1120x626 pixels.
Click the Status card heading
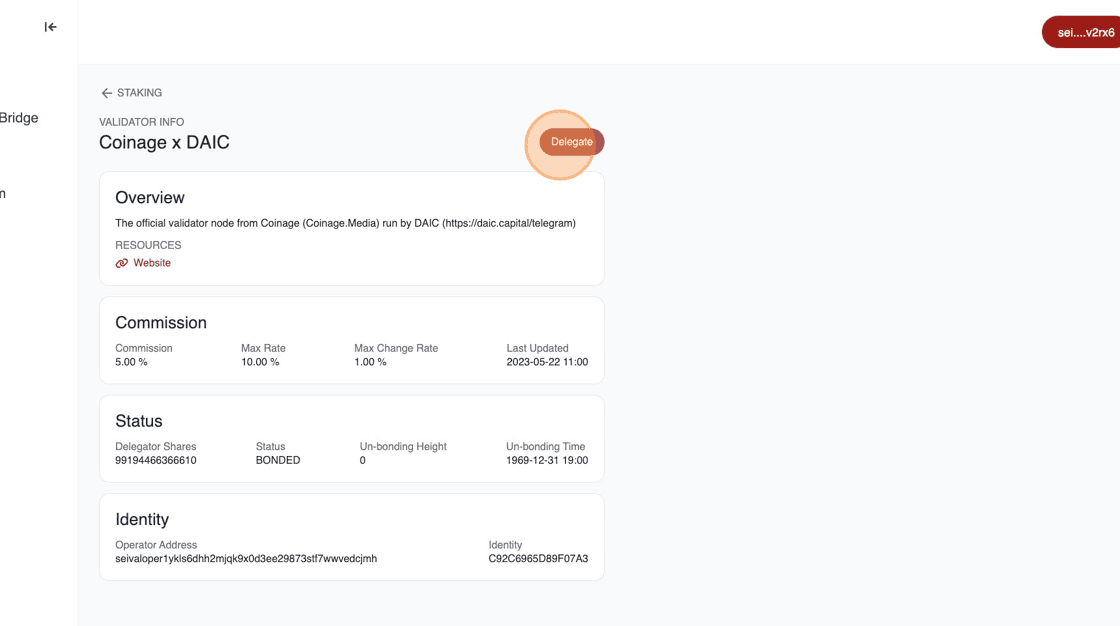coord(139,421)
